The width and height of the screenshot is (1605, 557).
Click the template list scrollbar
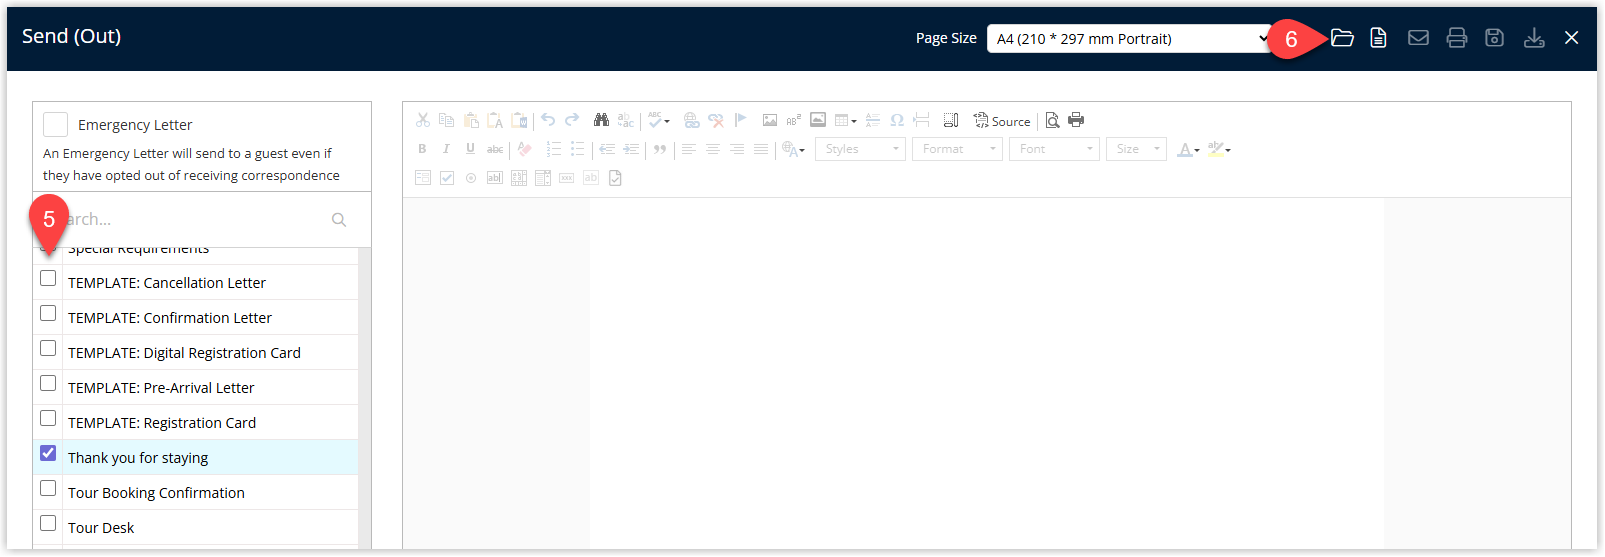365,398
